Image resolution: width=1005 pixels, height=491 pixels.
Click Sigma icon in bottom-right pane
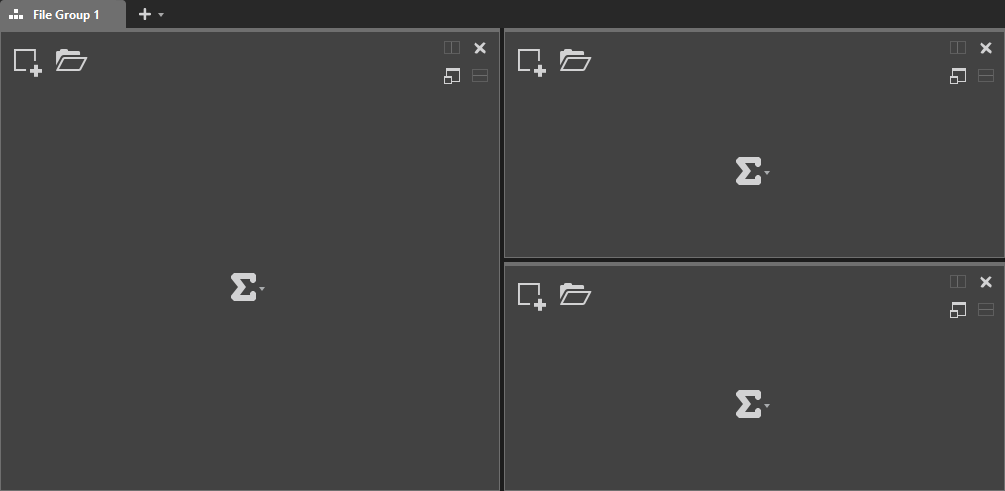point(748,404)
